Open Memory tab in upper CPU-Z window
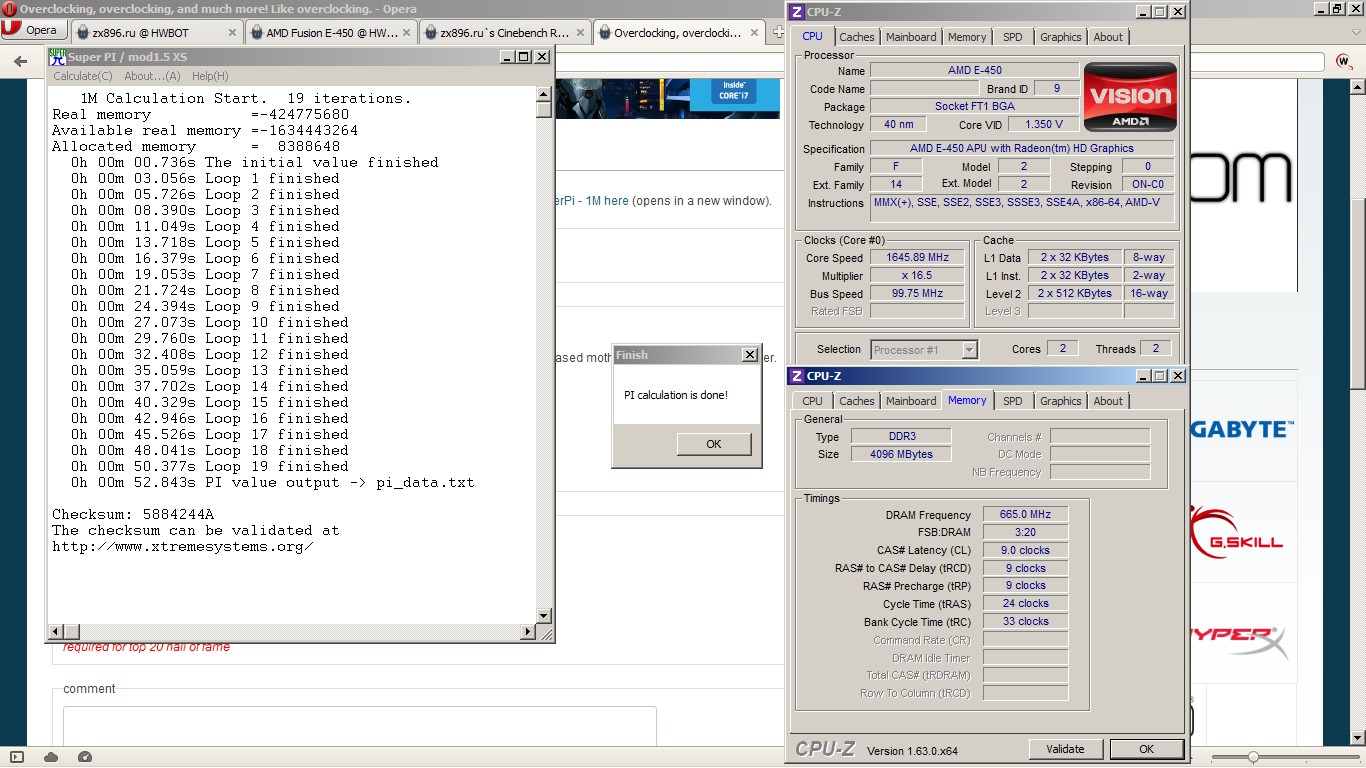The image size is (1366, 768). coord(967,37)
